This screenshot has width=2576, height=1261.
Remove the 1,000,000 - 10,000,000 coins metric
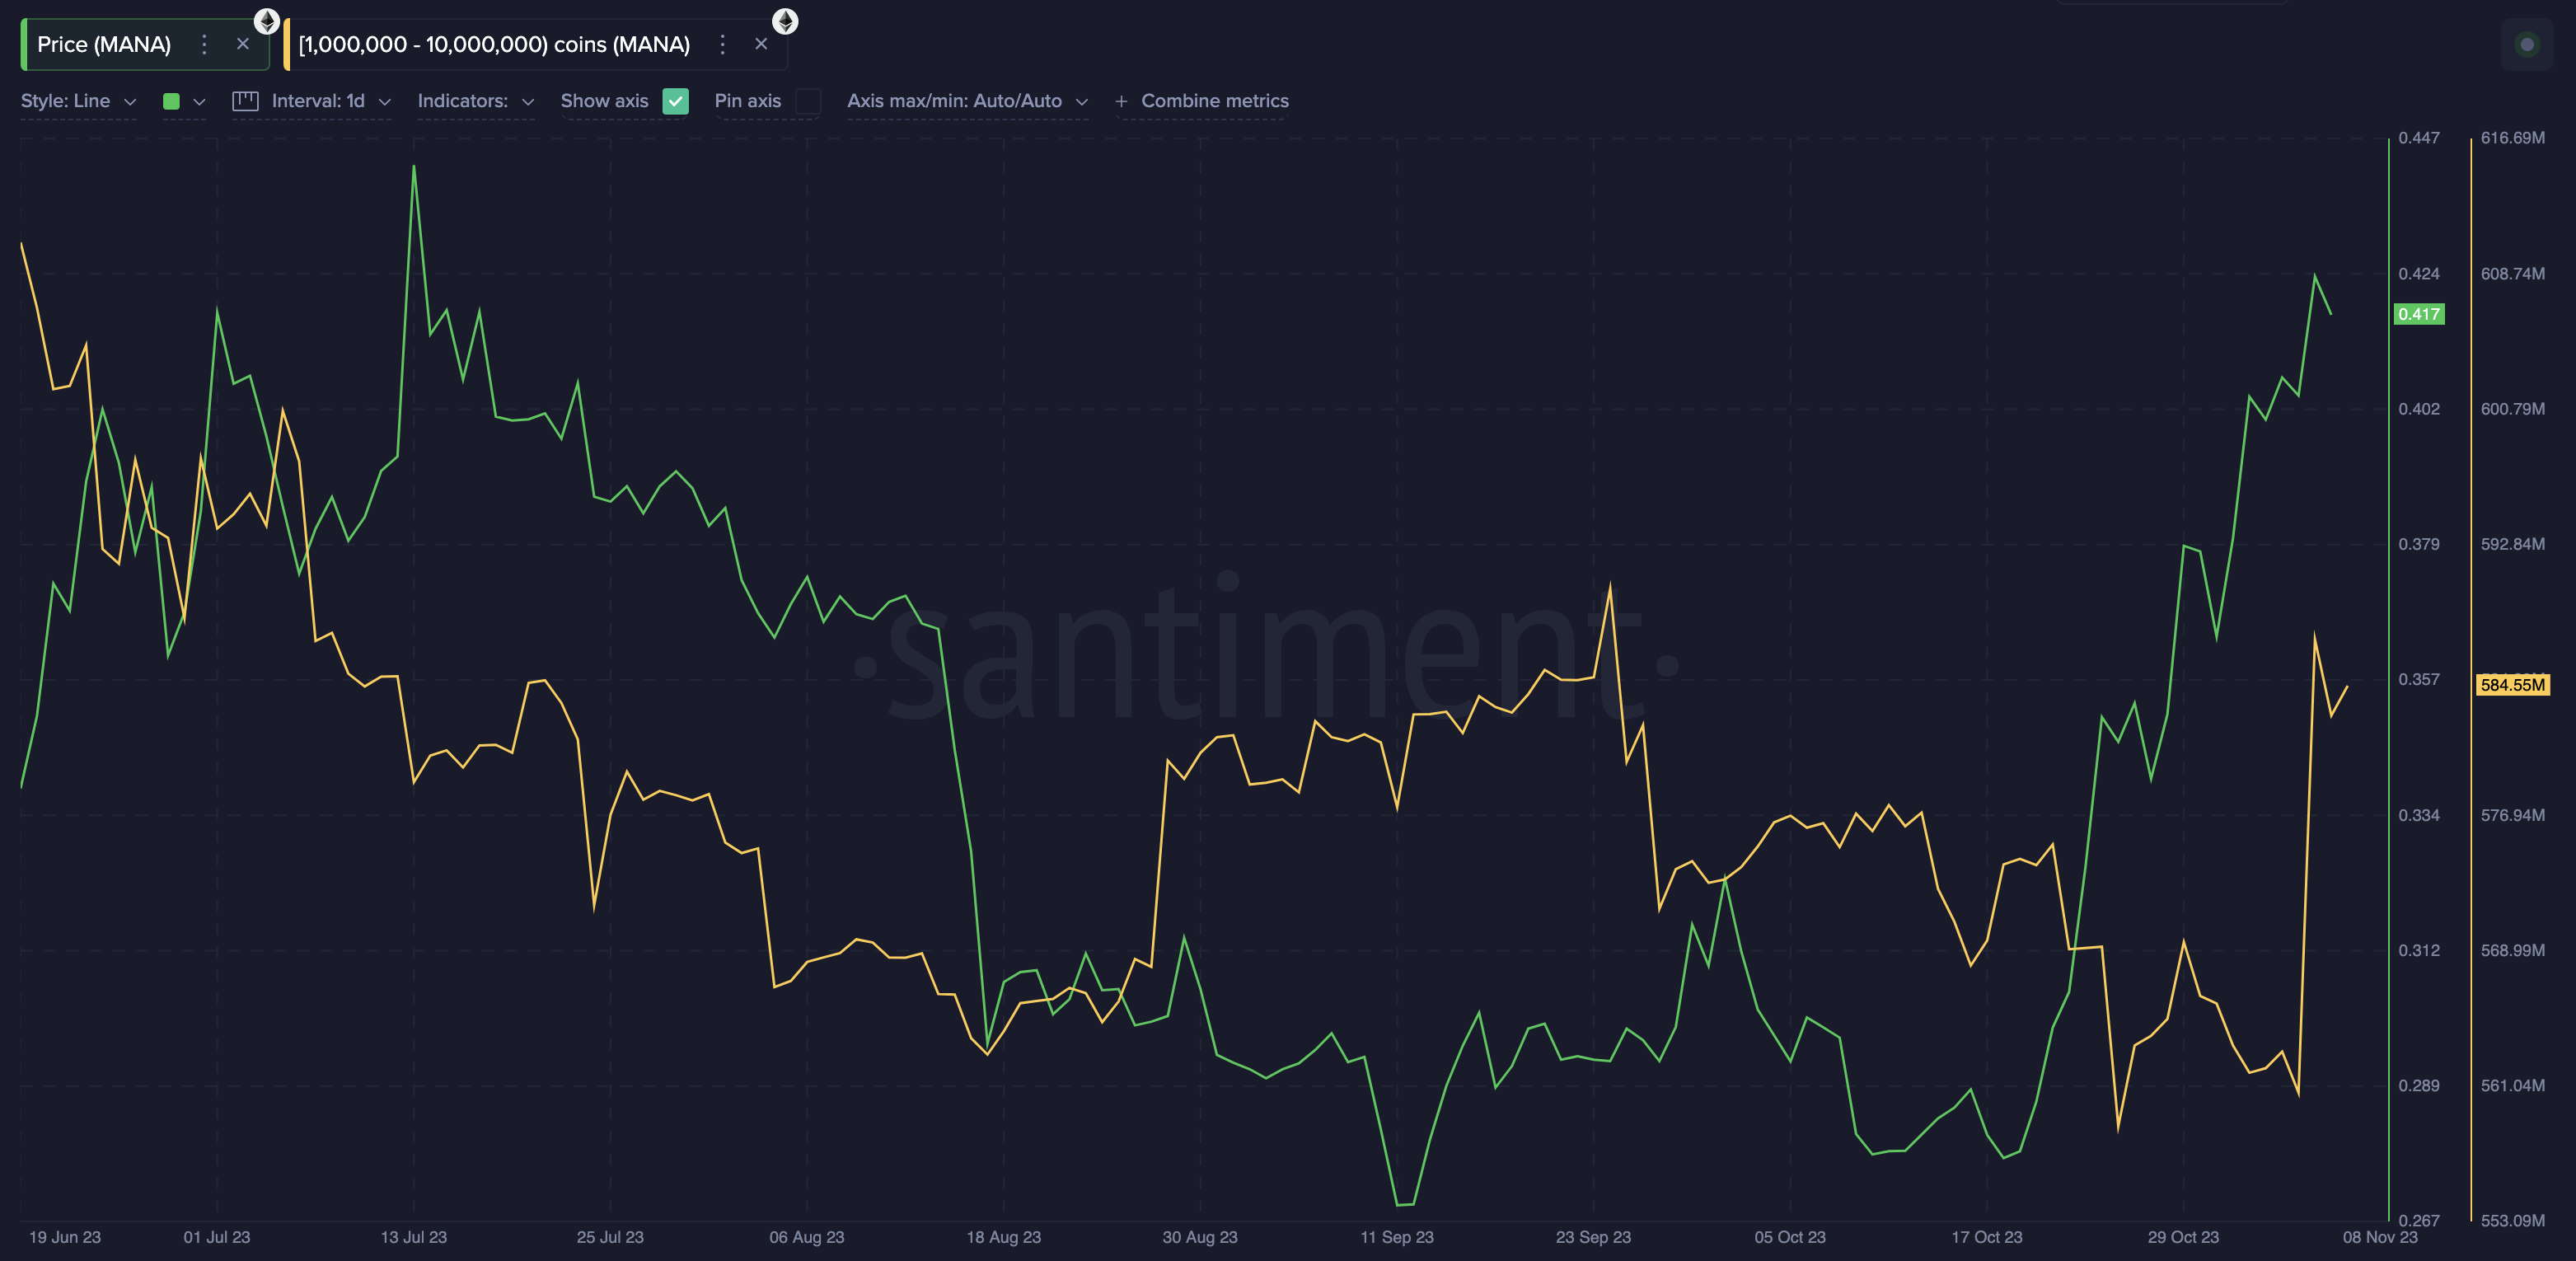click(761, 44)
